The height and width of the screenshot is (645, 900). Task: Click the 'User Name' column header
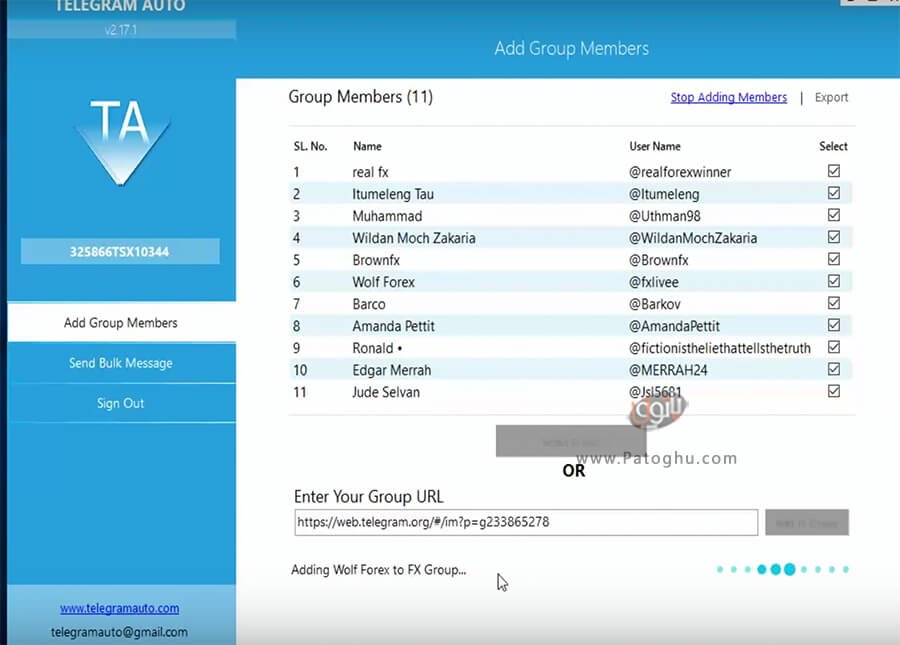(654, 146)
